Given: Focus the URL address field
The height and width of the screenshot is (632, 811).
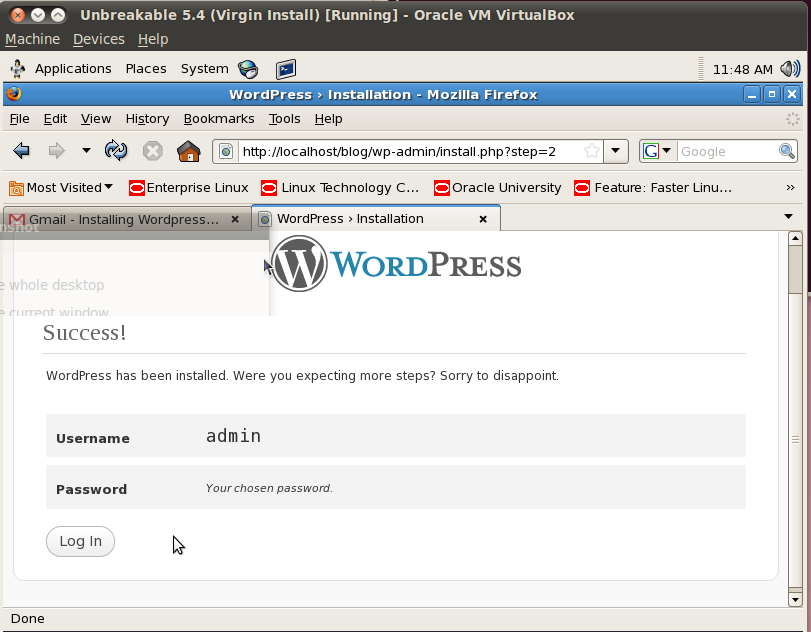Looking at the screenshot, I should tap(410, 152).
